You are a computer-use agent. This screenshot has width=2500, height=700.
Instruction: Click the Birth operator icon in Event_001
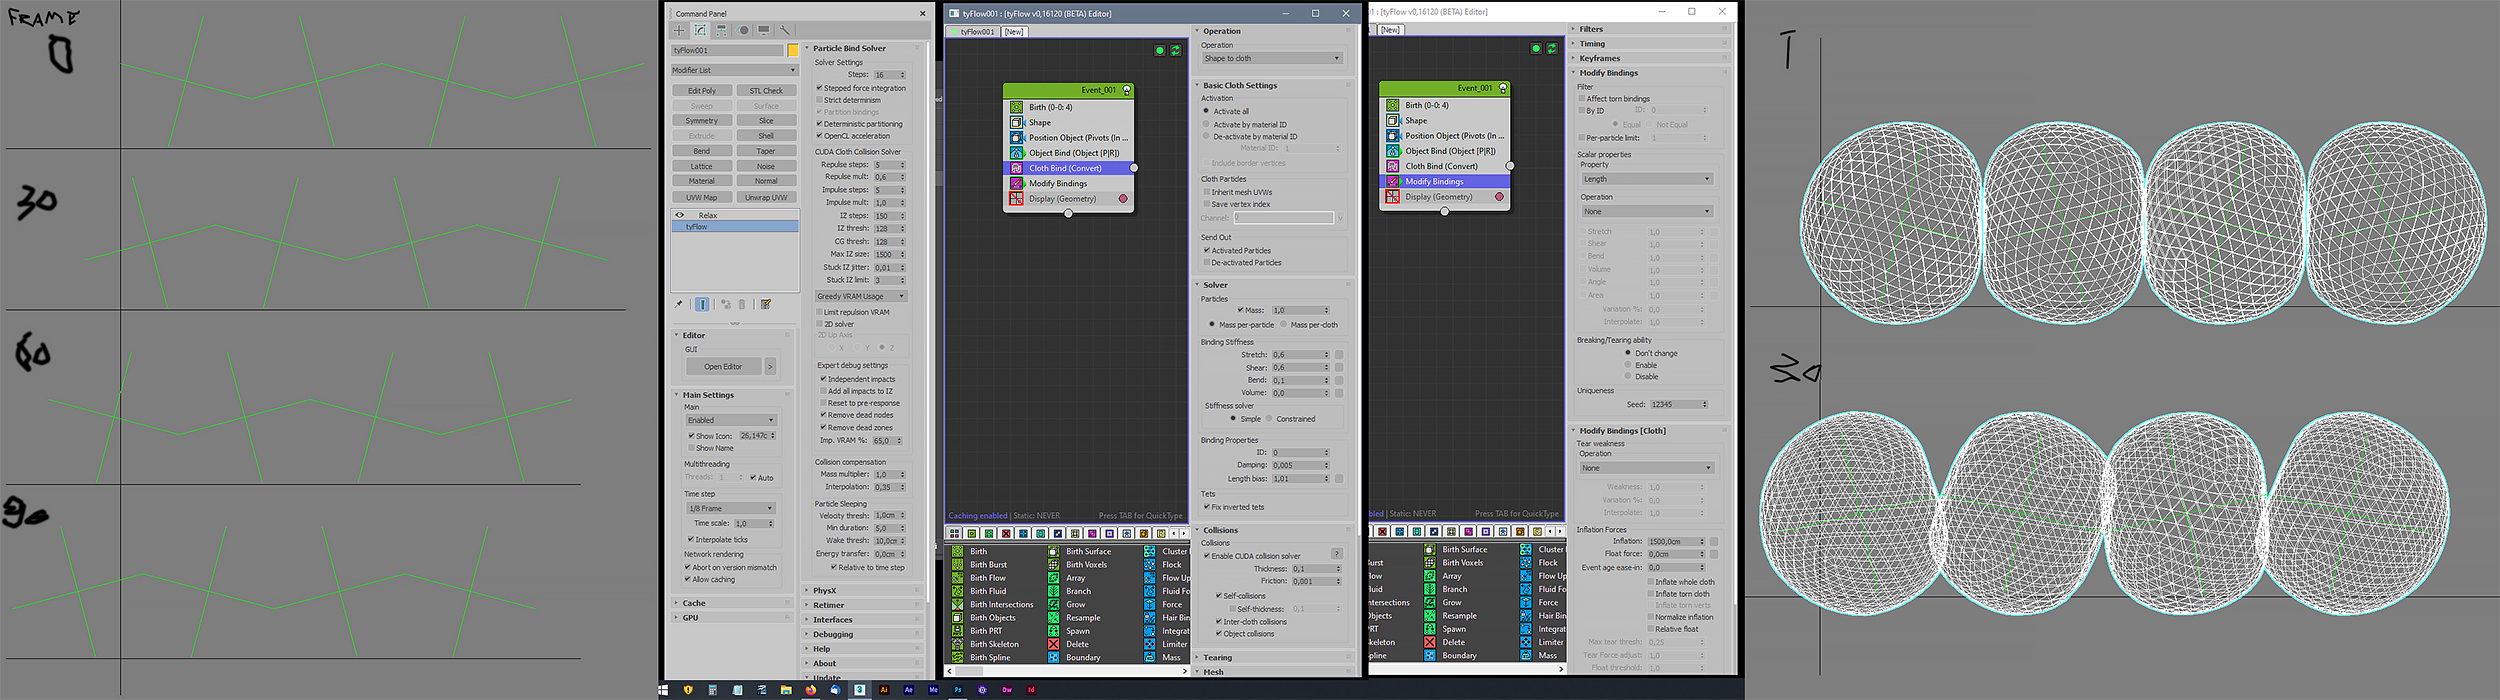click(1016, 107)
